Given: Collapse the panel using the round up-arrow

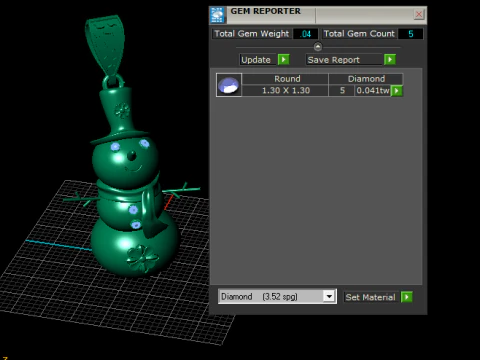Looking at the screenshot, I should (318, 47).
